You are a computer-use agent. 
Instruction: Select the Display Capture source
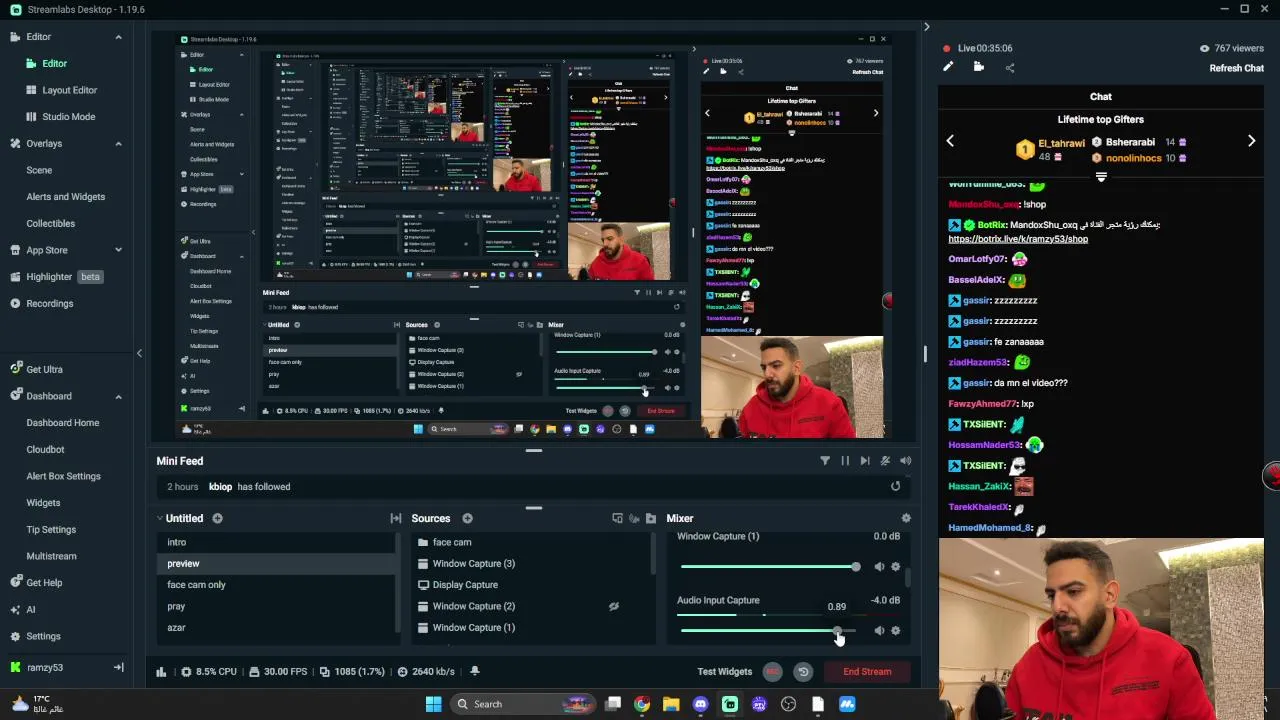point(465,585)
